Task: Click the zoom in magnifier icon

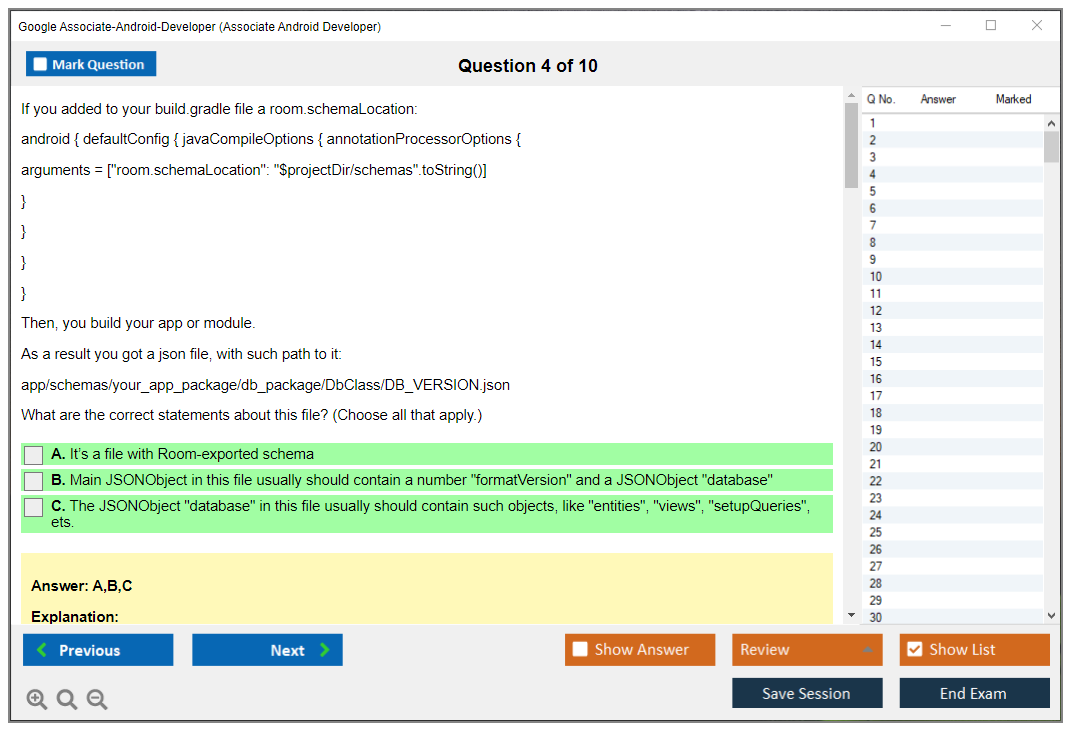Action: pos(37,700)
